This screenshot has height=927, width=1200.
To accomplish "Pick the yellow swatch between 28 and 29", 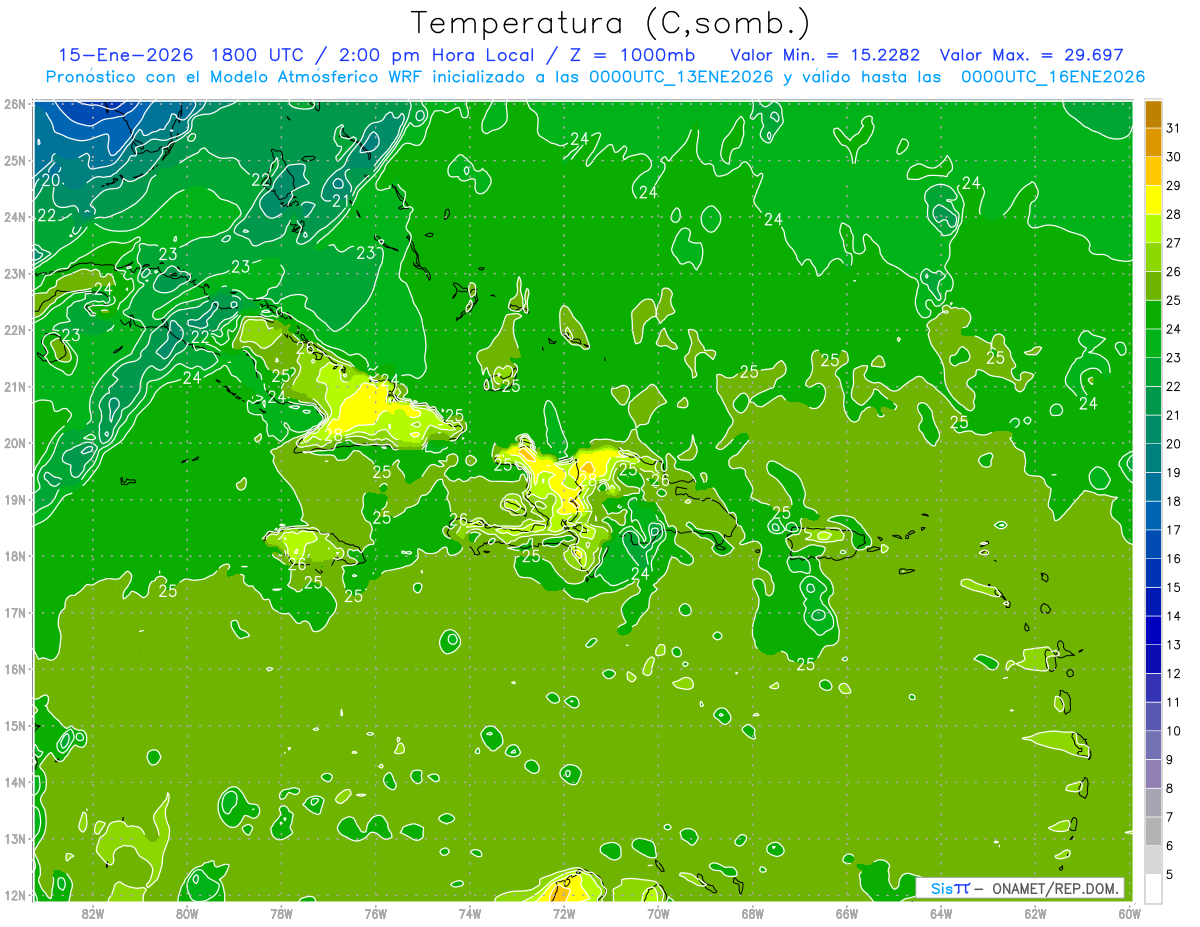I will [1153, 200].
